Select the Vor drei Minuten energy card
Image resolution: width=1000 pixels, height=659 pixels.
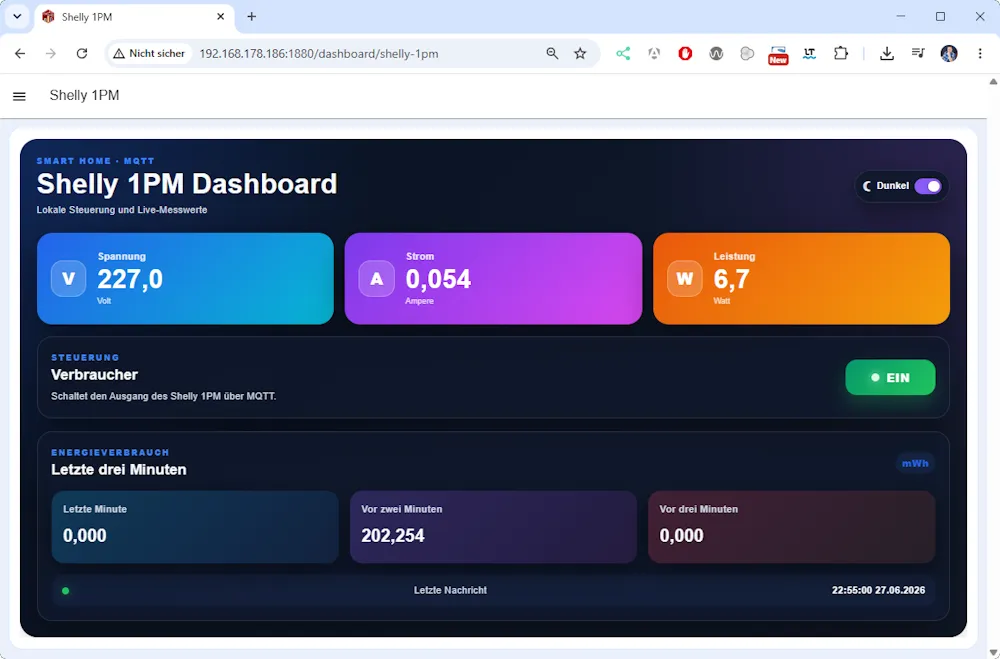pos(791,527)
